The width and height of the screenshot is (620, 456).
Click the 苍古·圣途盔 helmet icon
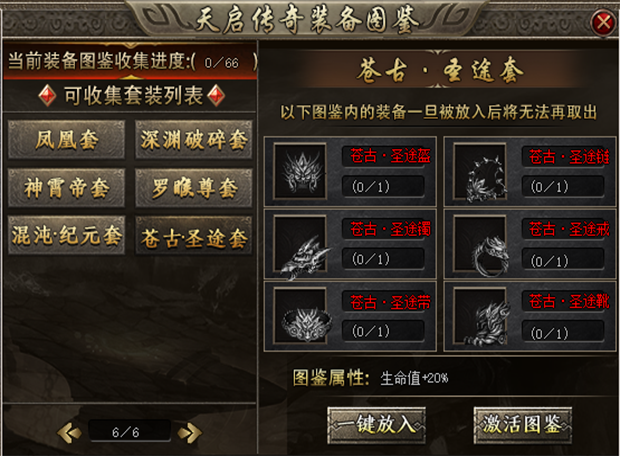tap(300, 171)
